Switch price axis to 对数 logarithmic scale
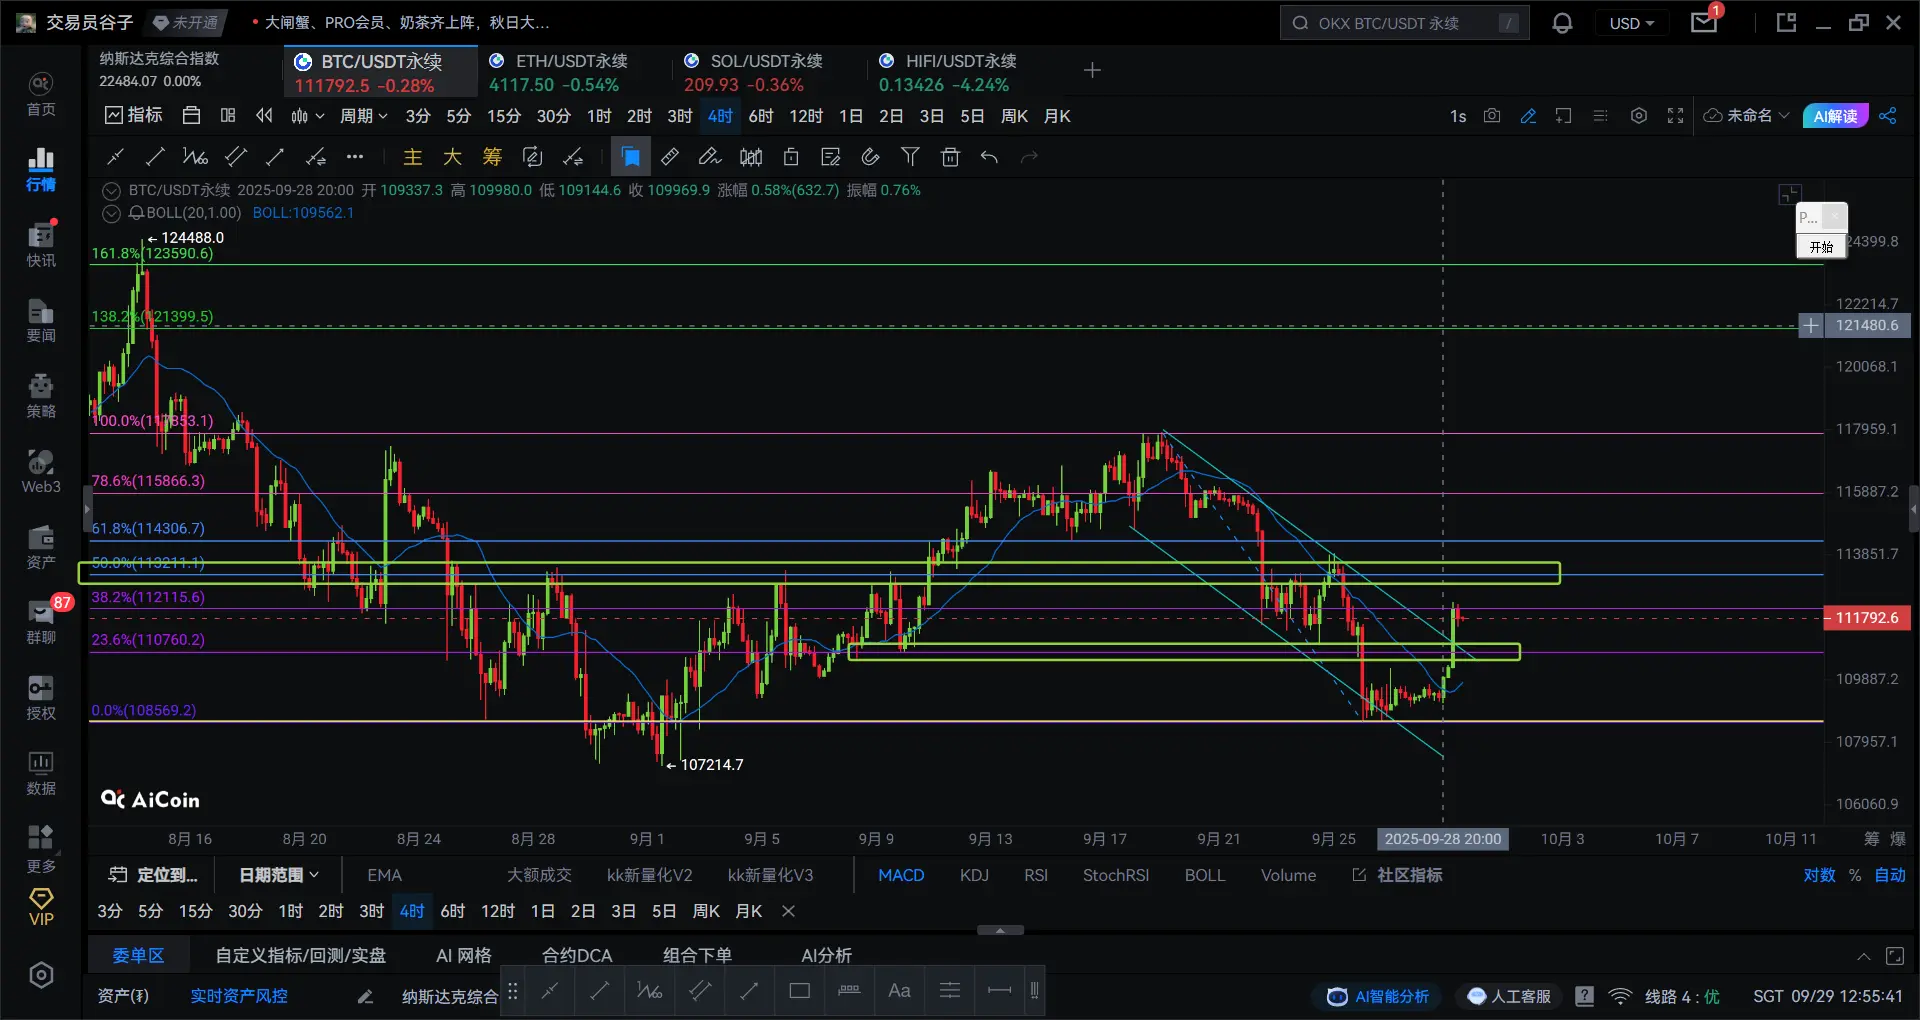Viewport: 1920px width, 1020px height. pos(1819,875)
